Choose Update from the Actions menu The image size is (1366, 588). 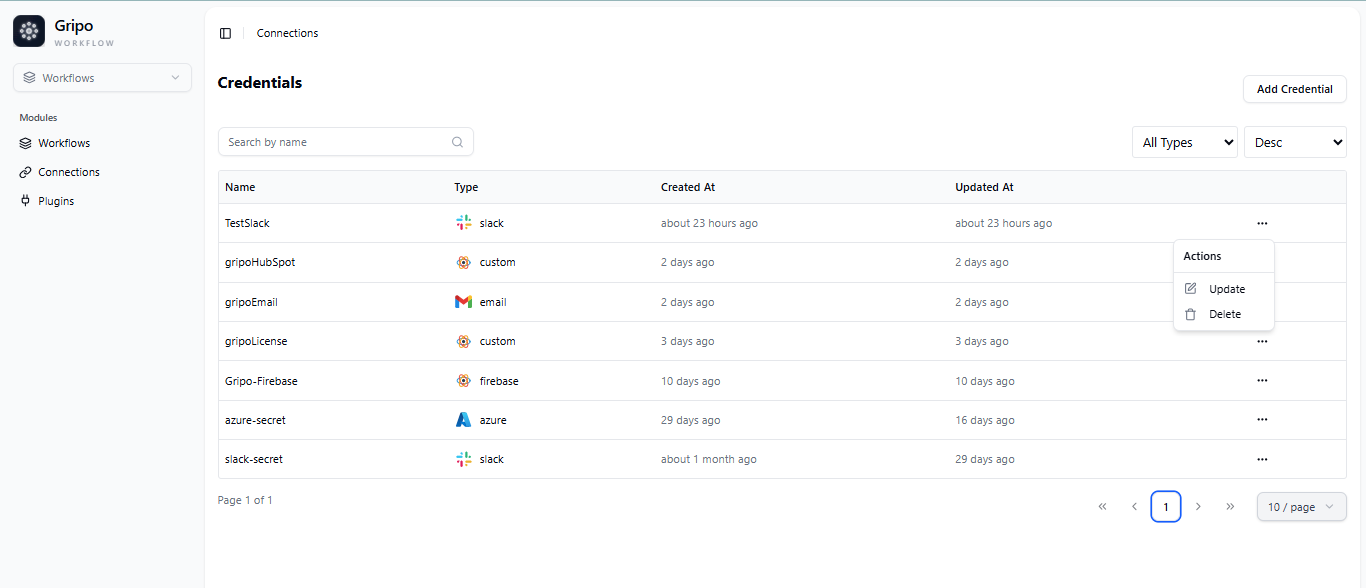coord(1226,289)
